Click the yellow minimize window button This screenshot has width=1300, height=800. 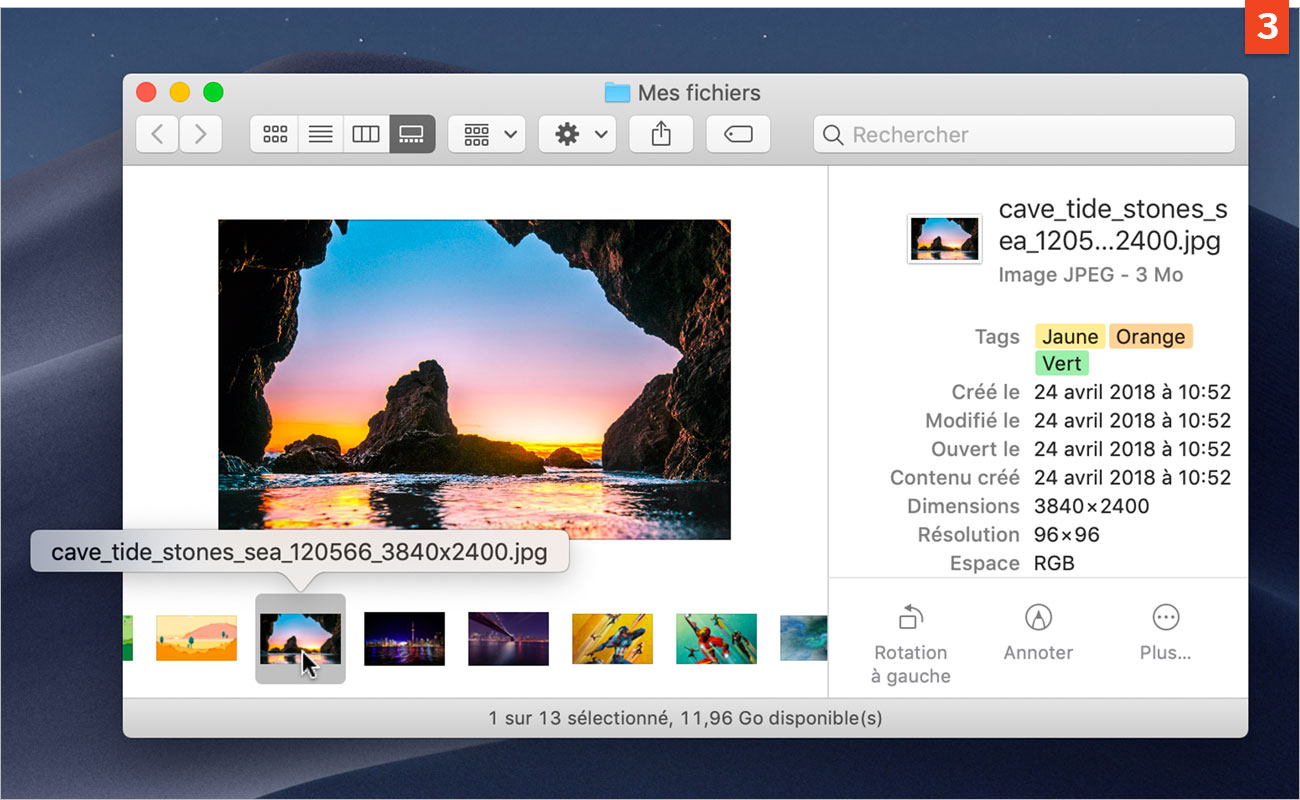coord(179,92)
